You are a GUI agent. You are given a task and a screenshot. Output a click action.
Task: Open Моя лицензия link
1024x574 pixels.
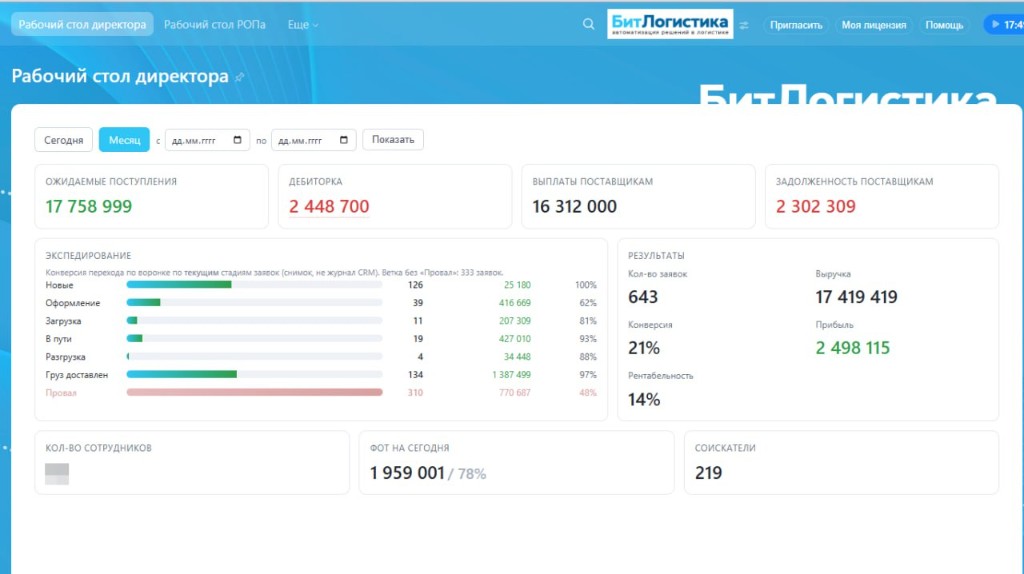[873, 25]
